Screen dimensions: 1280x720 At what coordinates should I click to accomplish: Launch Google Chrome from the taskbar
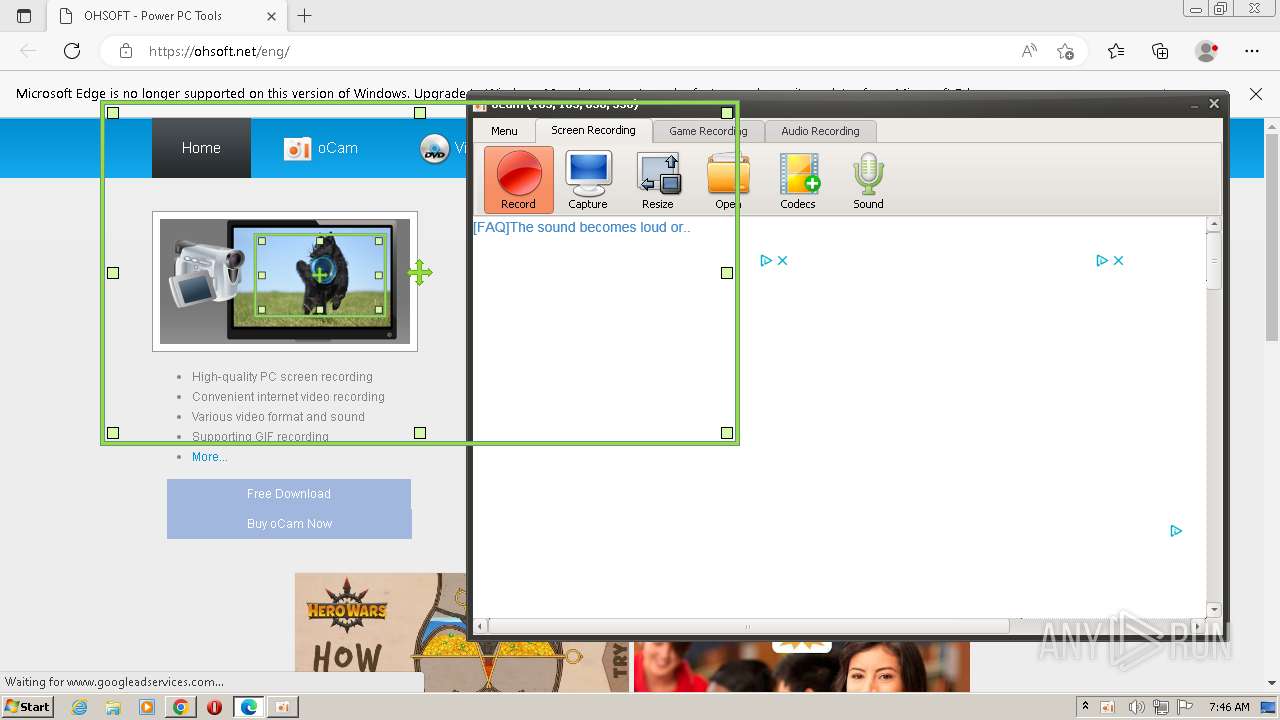180,707
